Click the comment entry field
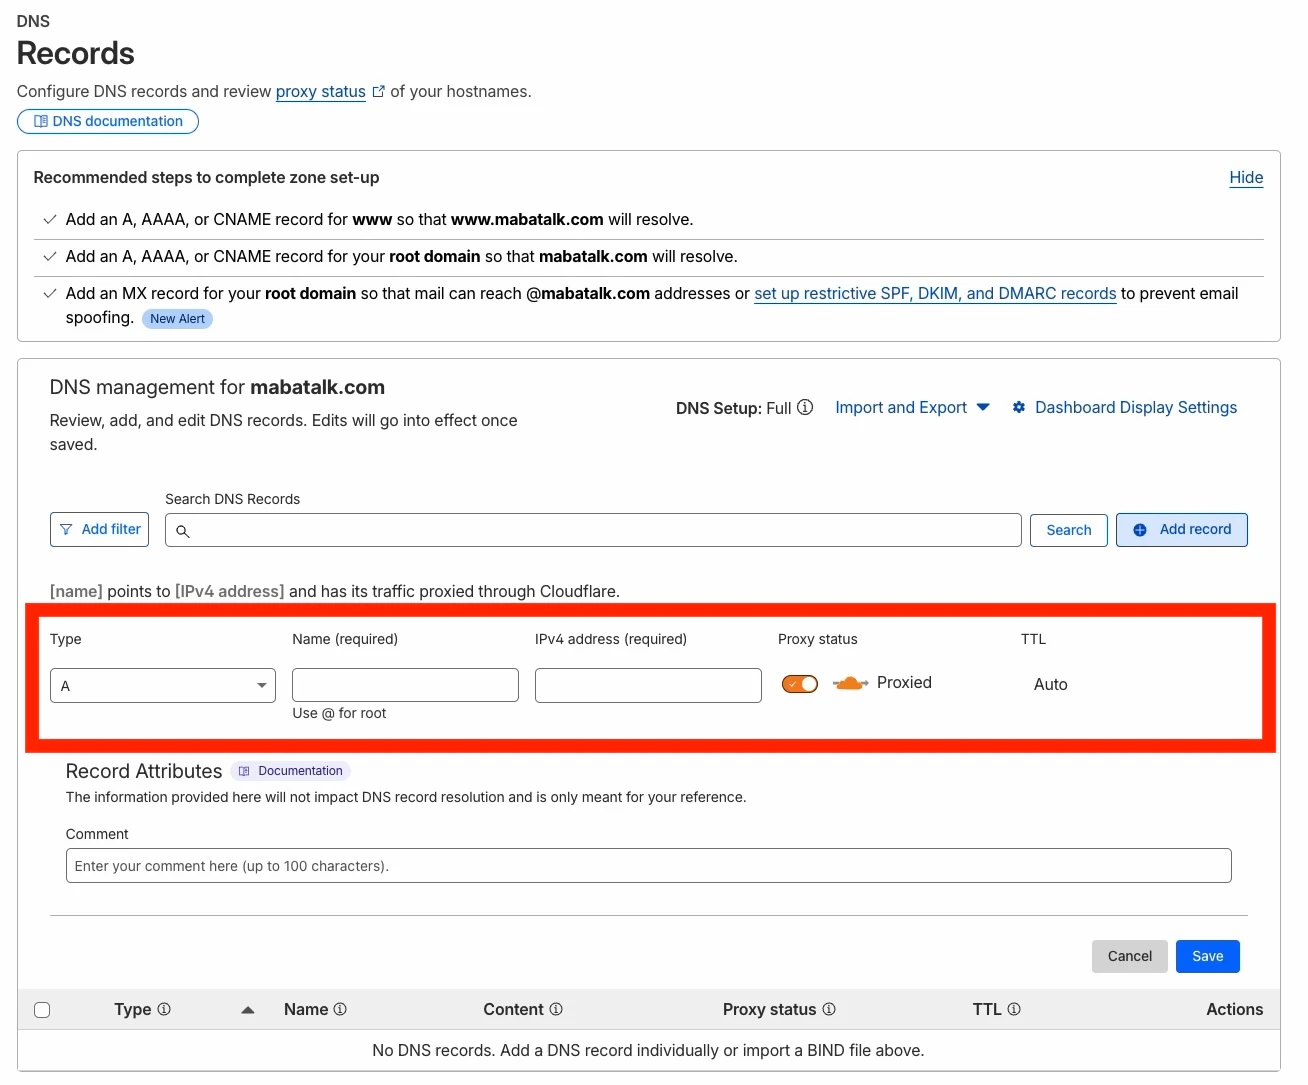The height and width of the screenshot is (1085, 1308). click(648, 865)
